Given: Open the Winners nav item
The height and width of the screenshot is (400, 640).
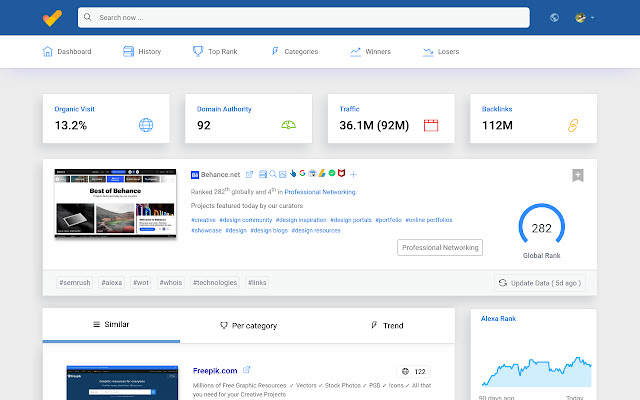Looking at the screenshot, I should click(371, 51).
